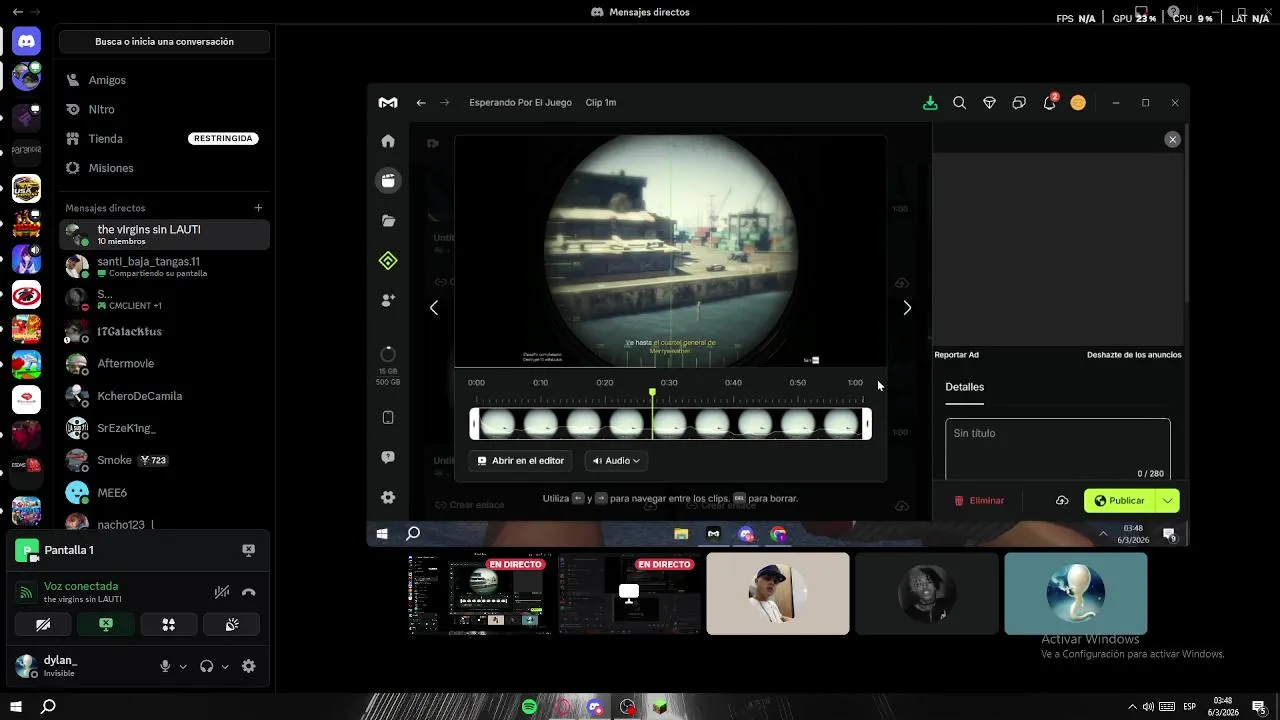Go to Medal Home in sidebar

(388, 141)
